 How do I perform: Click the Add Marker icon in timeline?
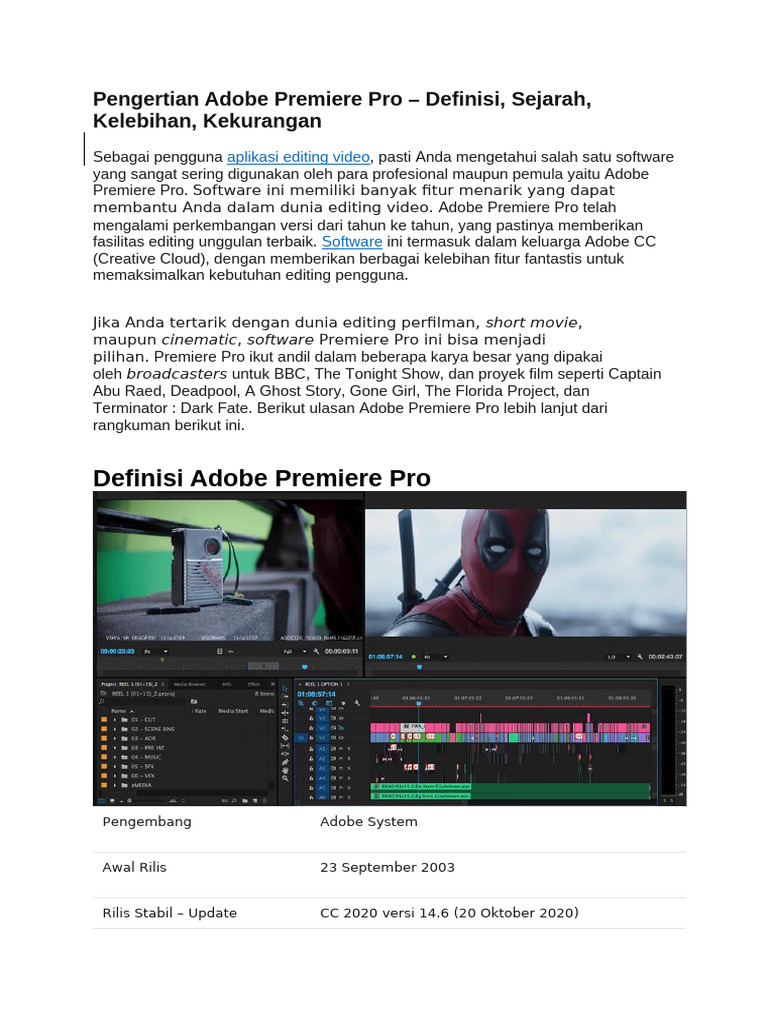pyautogui.click(x=344, y=703)
